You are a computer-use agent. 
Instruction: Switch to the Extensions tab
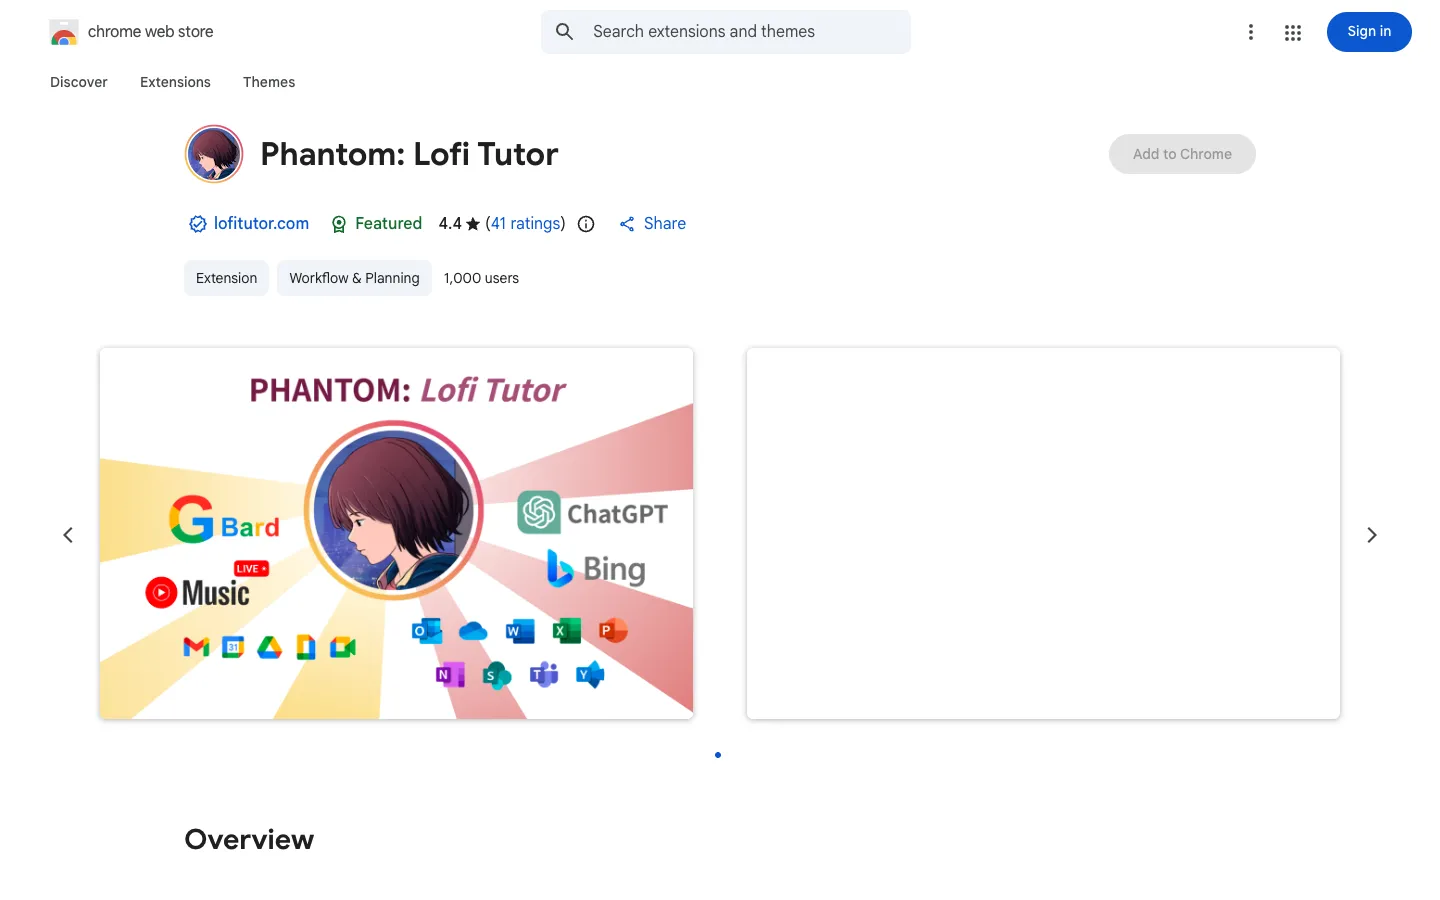click(x=175, y=82)
